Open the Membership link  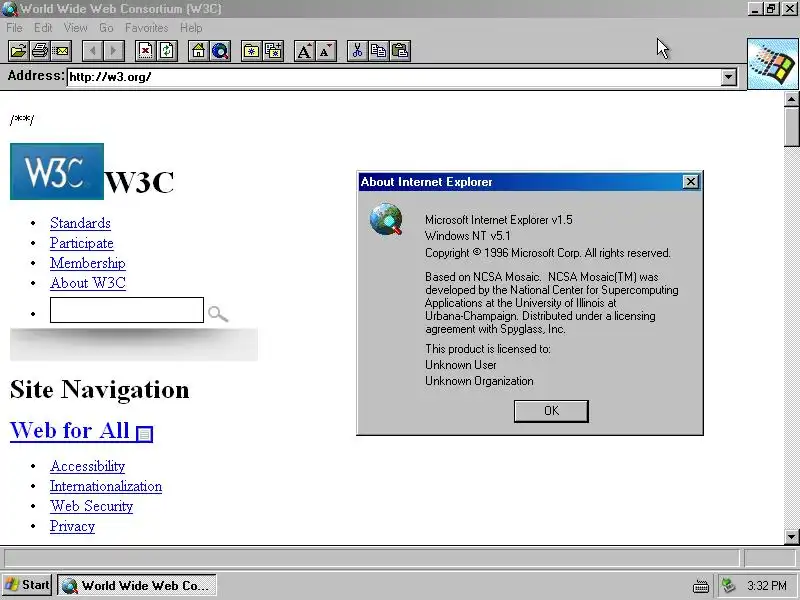(x=88, y=263)
